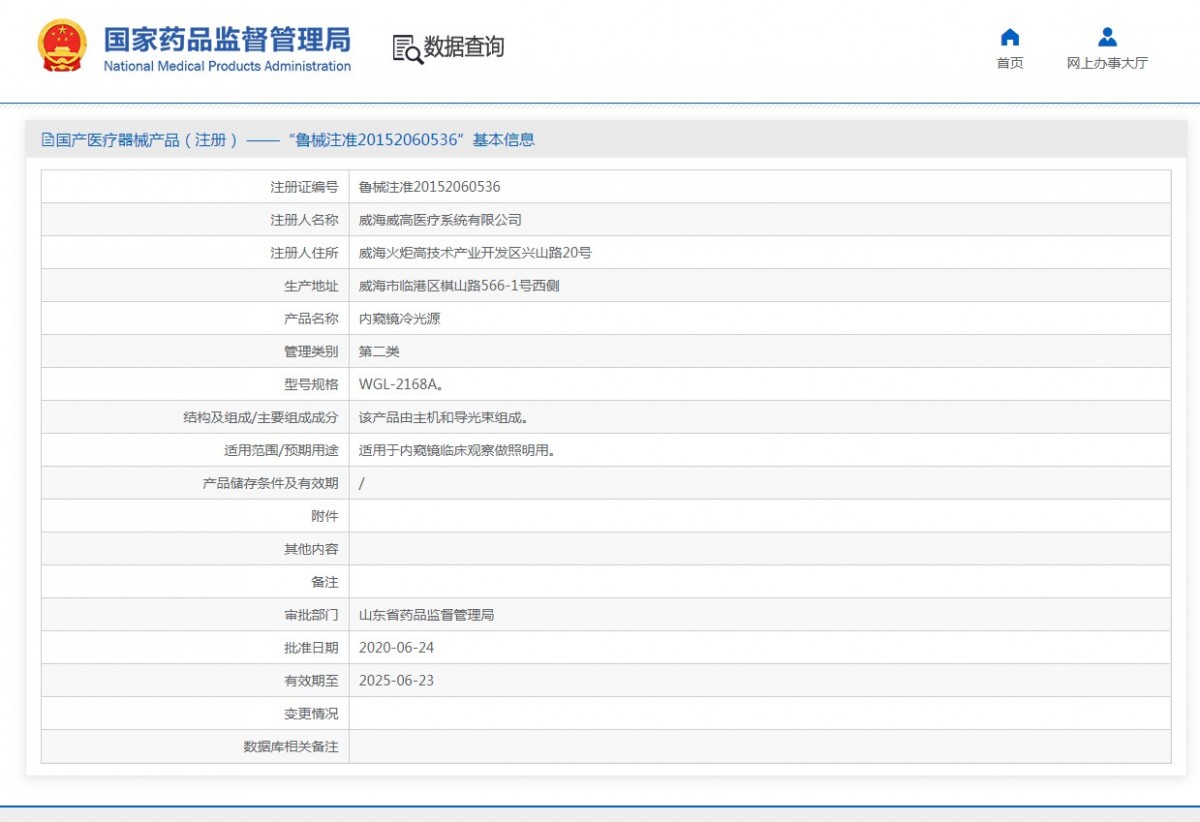Click the 结构及组成/主要组成成分 label
This screenshot has width=1200, height=822.
pos(261,418)
